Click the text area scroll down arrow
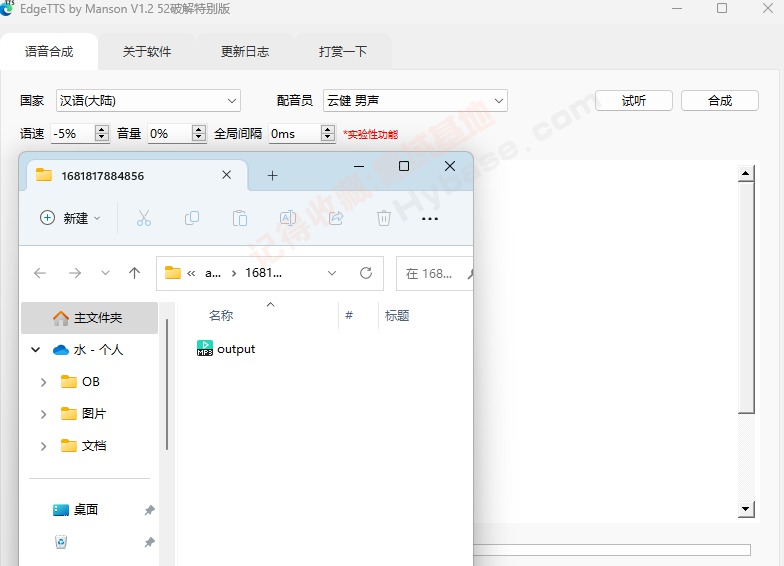784x566 pixels. click(x=746, y=509)
